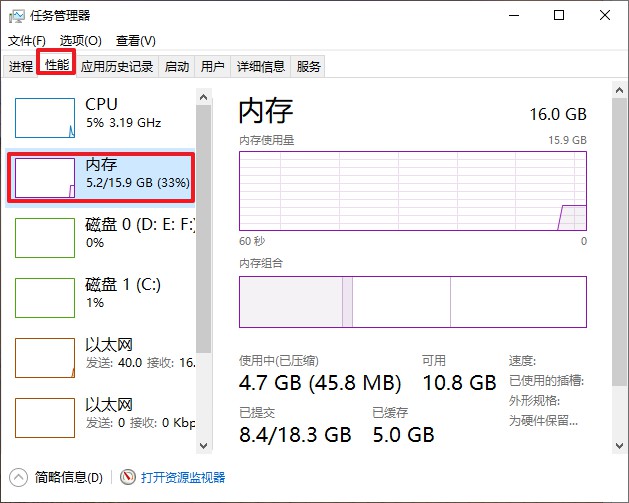Image resolution: width=629 pixels, height=503 pixels.
Task: Select the 内存 memory graph thumbnail
Action: [45, 178]
